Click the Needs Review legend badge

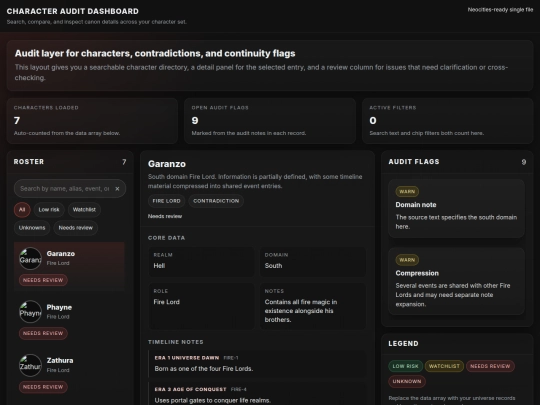[490, 366]
